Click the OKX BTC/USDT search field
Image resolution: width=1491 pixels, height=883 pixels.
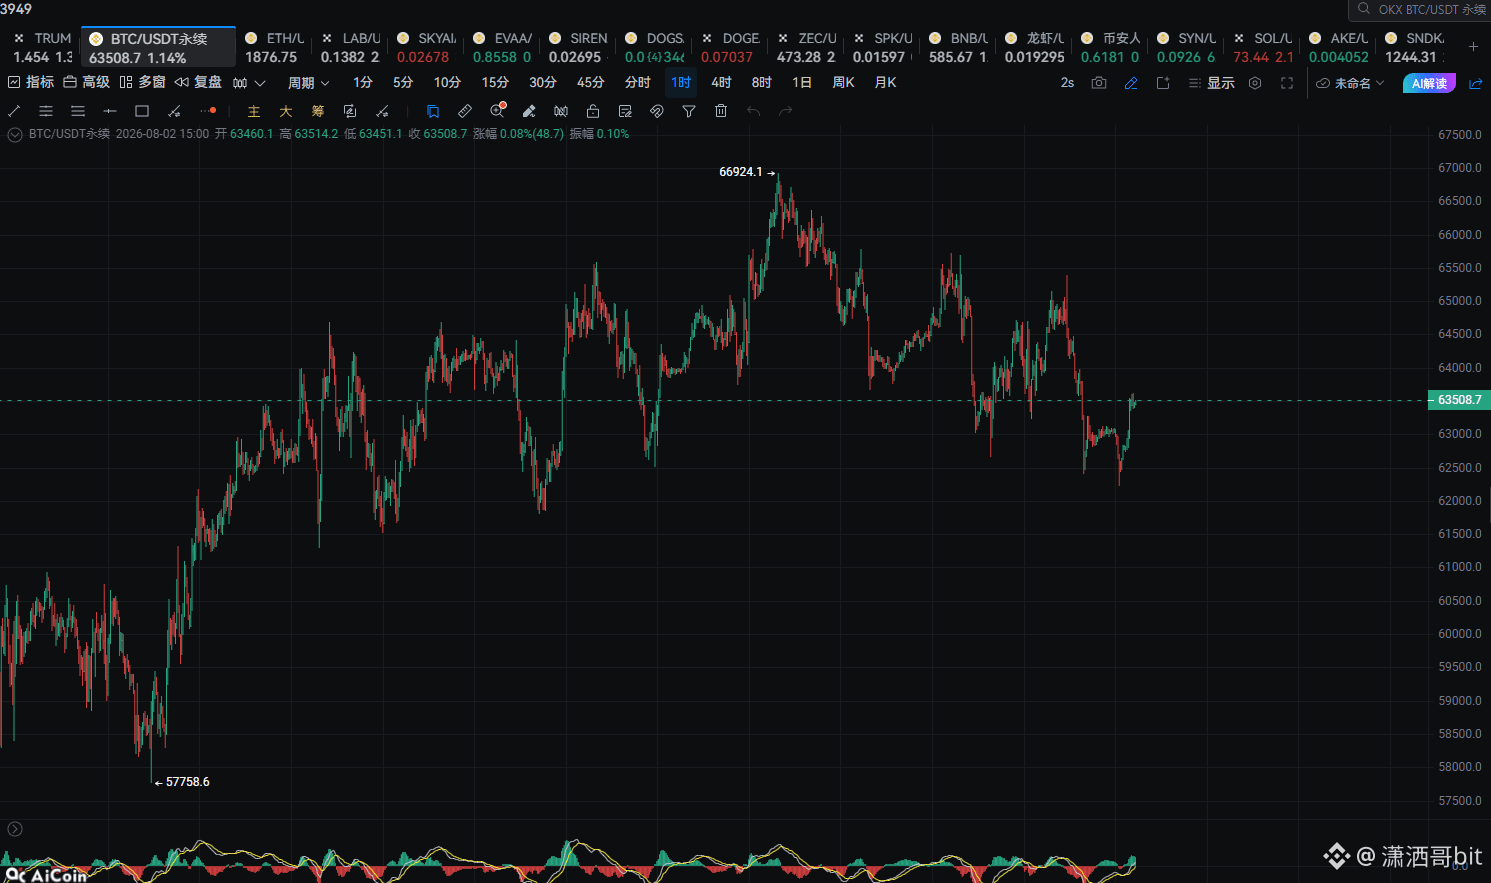coord(1420,10)
